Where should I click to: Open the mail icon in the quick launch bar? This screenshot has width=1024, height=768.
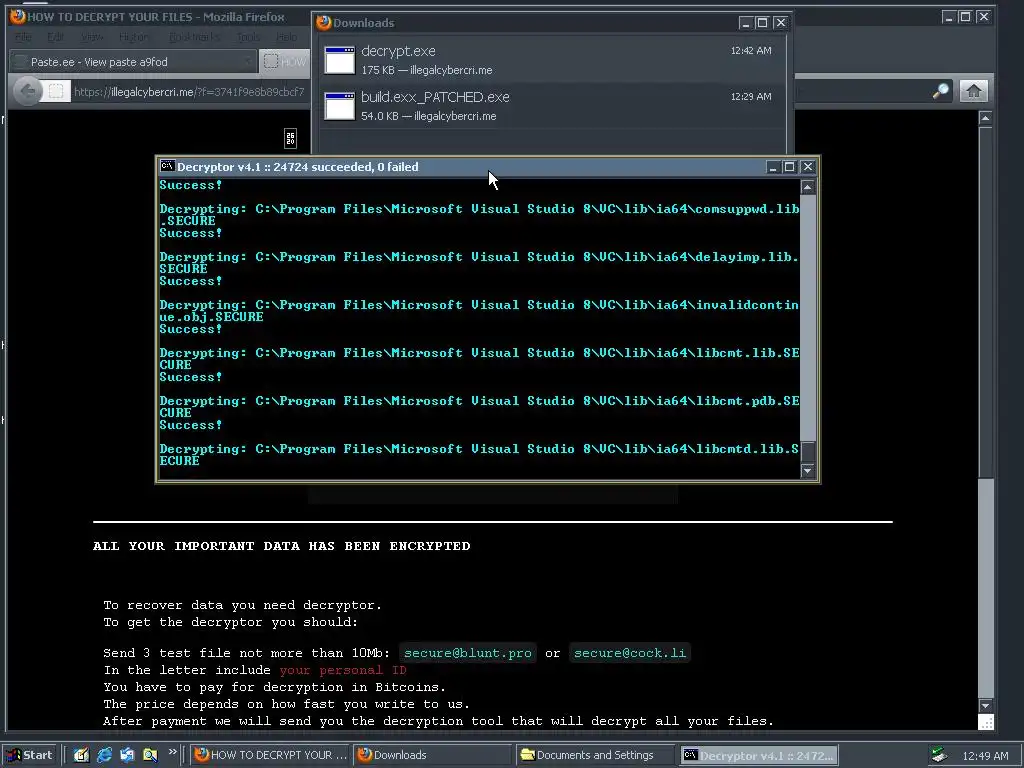click(127, 755)
